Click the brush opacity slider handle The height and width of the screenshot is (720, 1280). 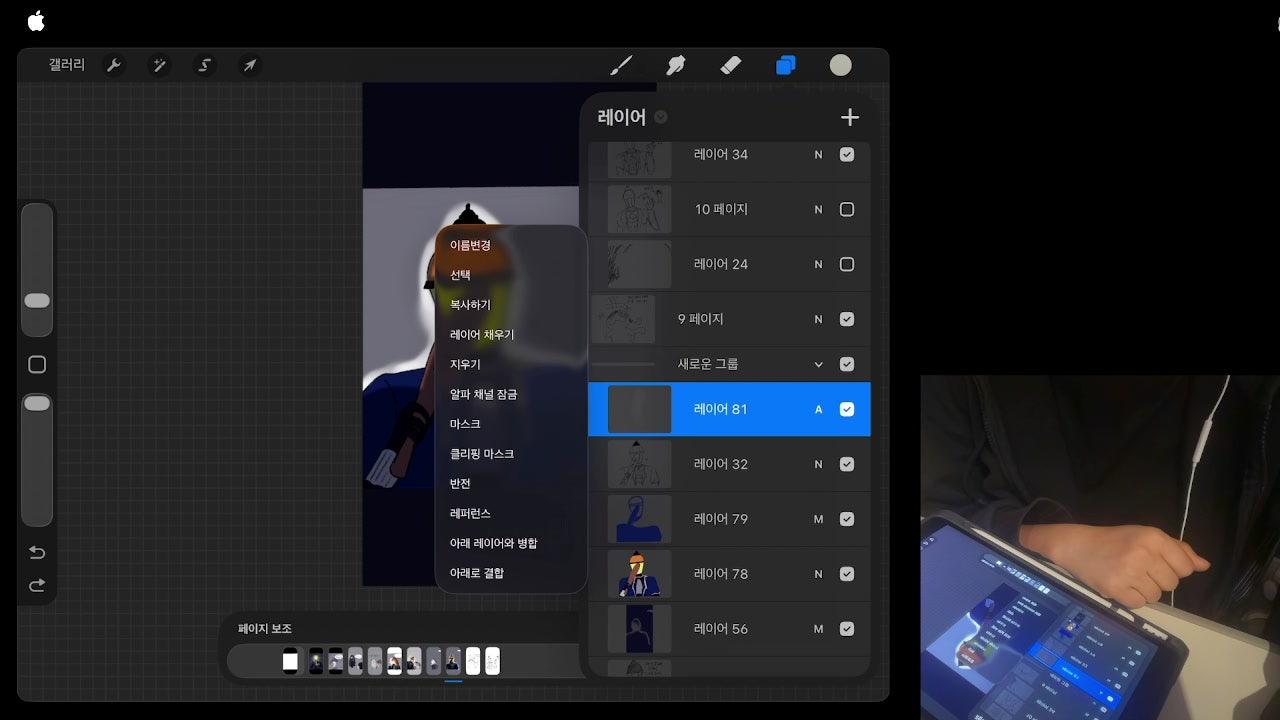point(37,403)
